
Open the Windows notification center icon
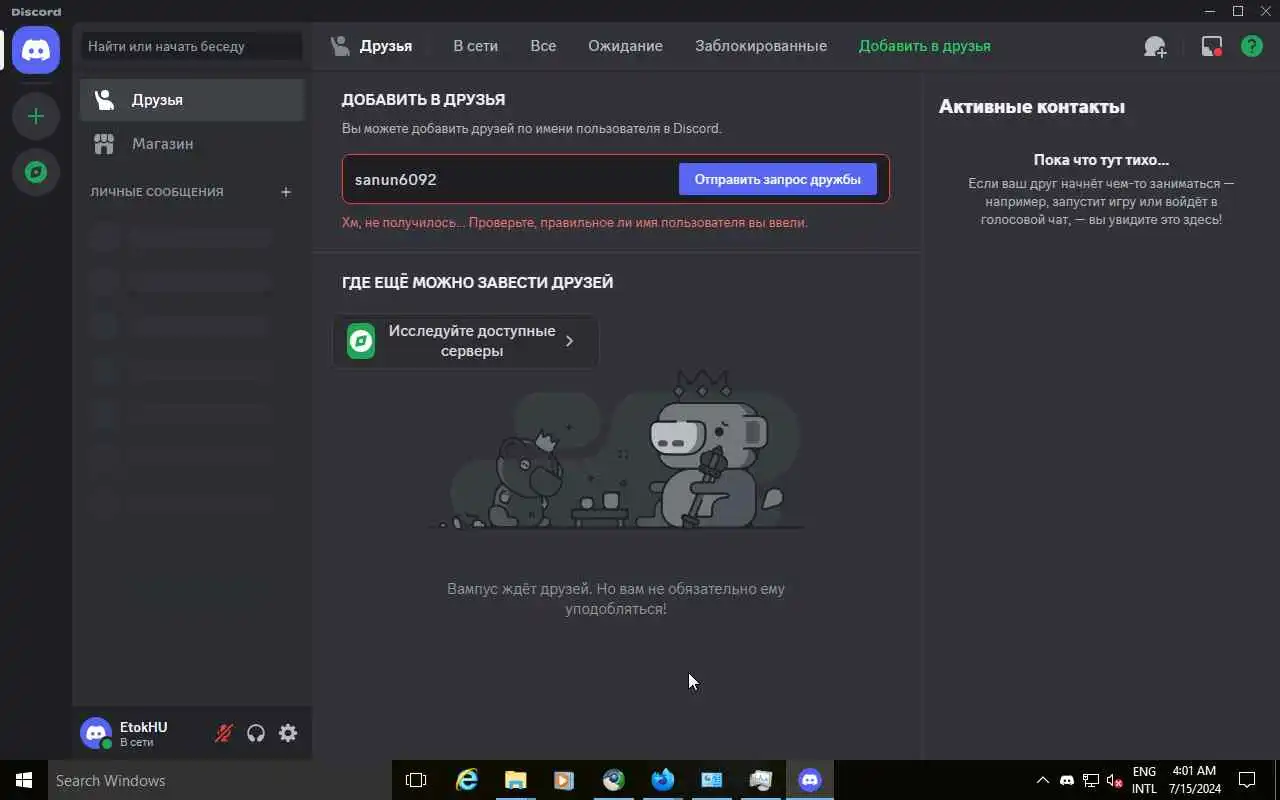click(1247, 780)
